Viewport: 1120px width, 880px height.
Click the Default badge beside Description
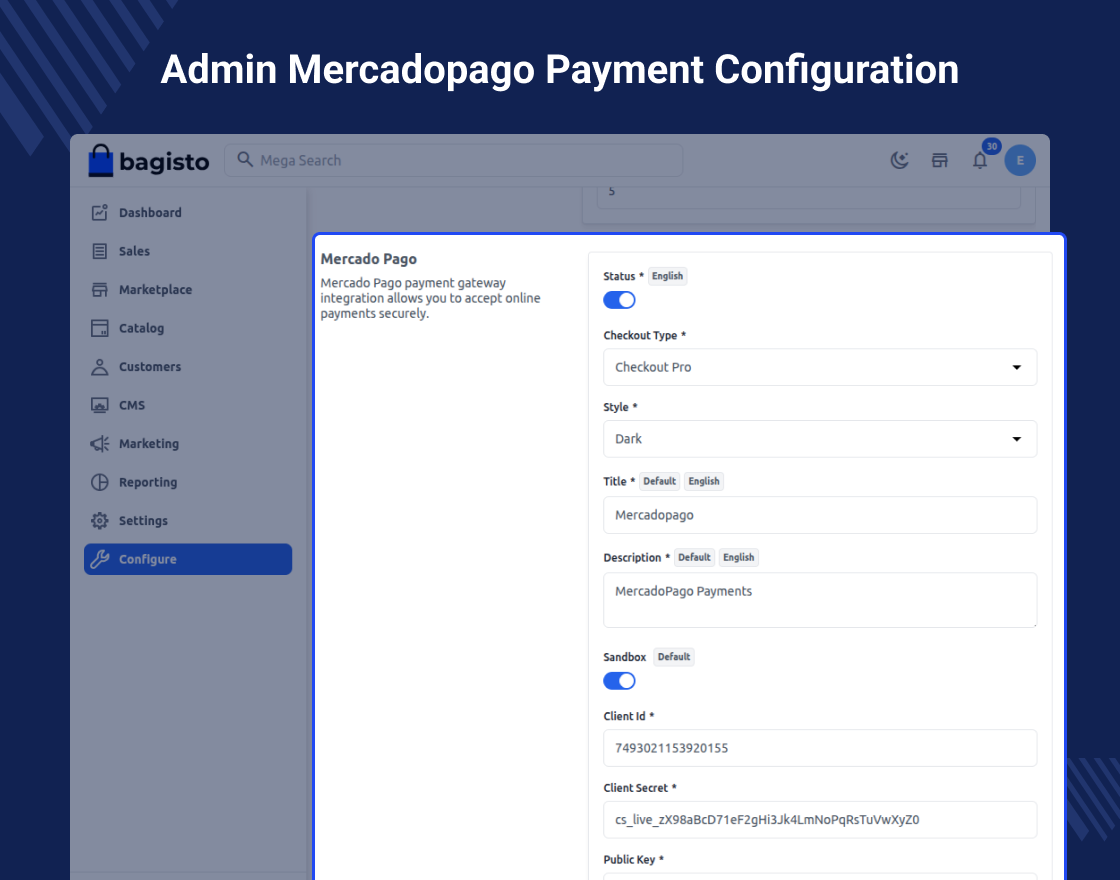pos(694,557)
